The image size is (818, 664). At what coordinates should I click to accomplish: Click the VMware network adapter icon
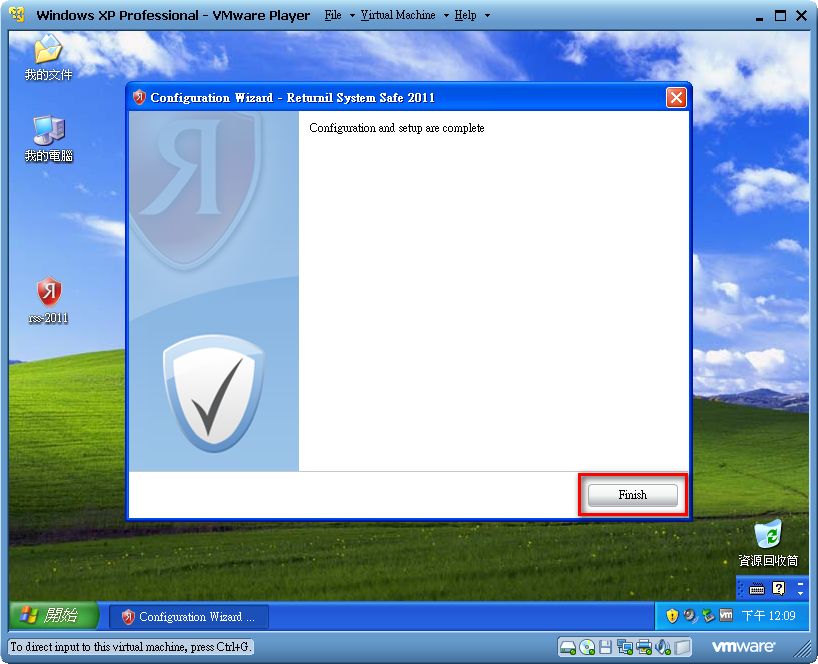pos(624,647)
